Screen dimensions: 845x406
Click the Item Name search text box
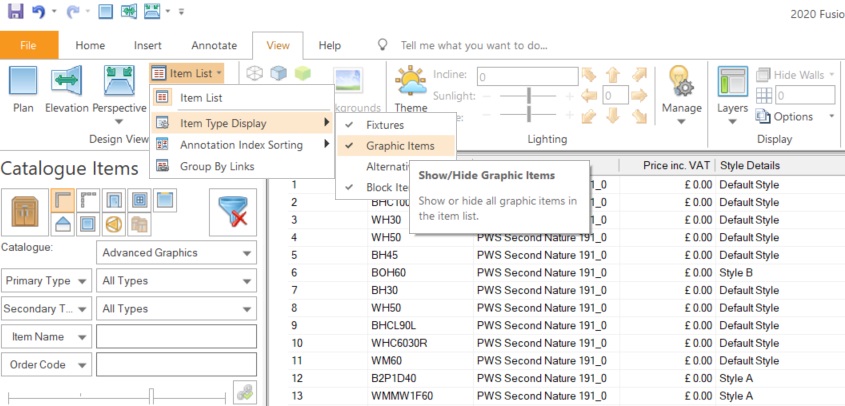point(176,336)
